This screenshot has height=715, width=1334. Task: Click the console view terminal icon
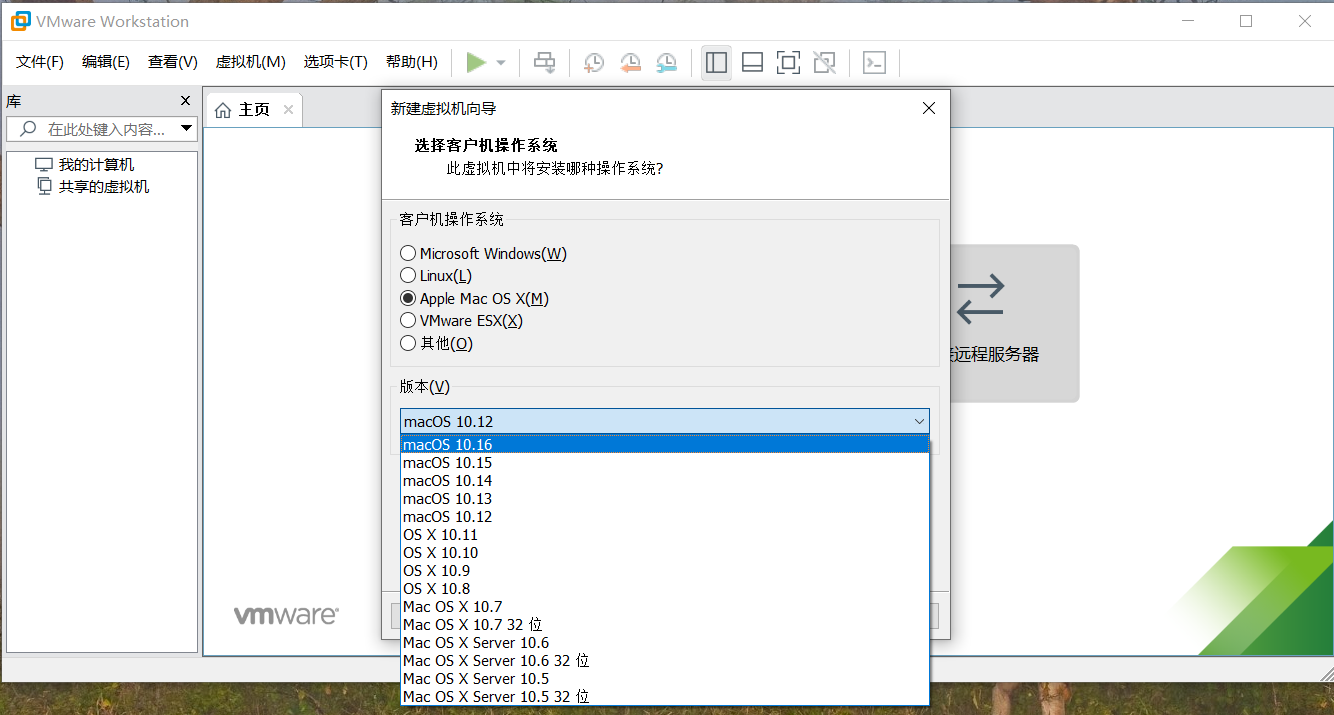tap(875, 63)
